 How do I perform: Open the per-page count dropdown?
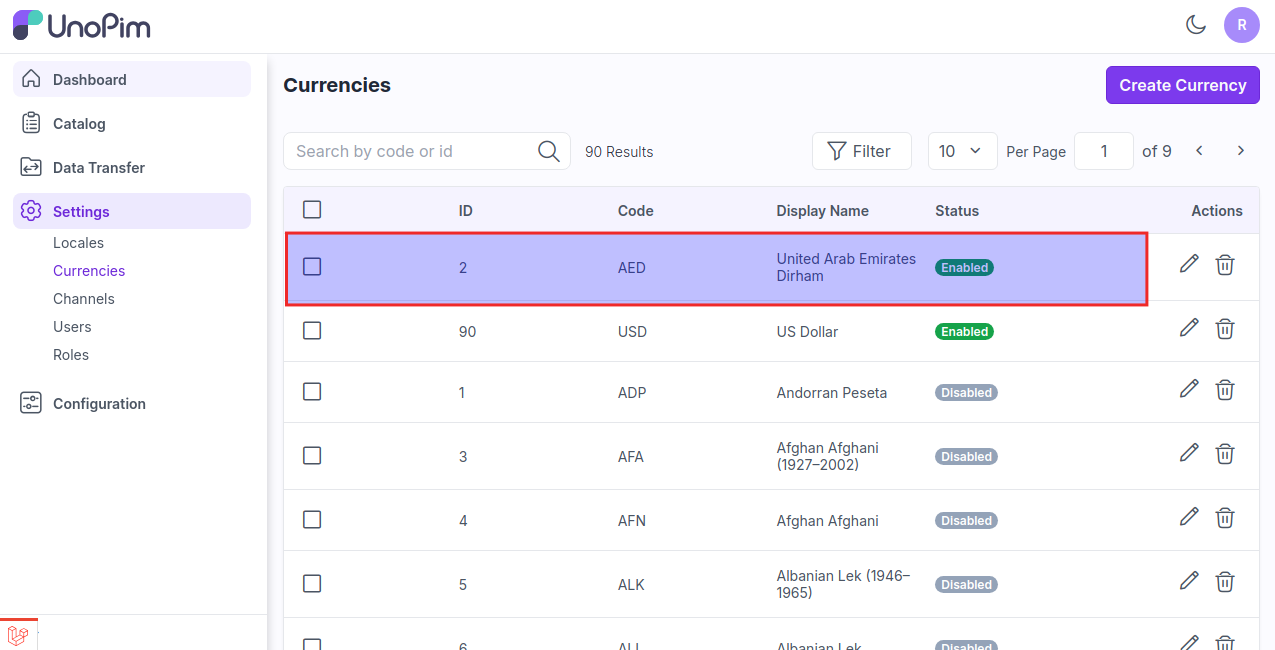(x=962, y=150)
